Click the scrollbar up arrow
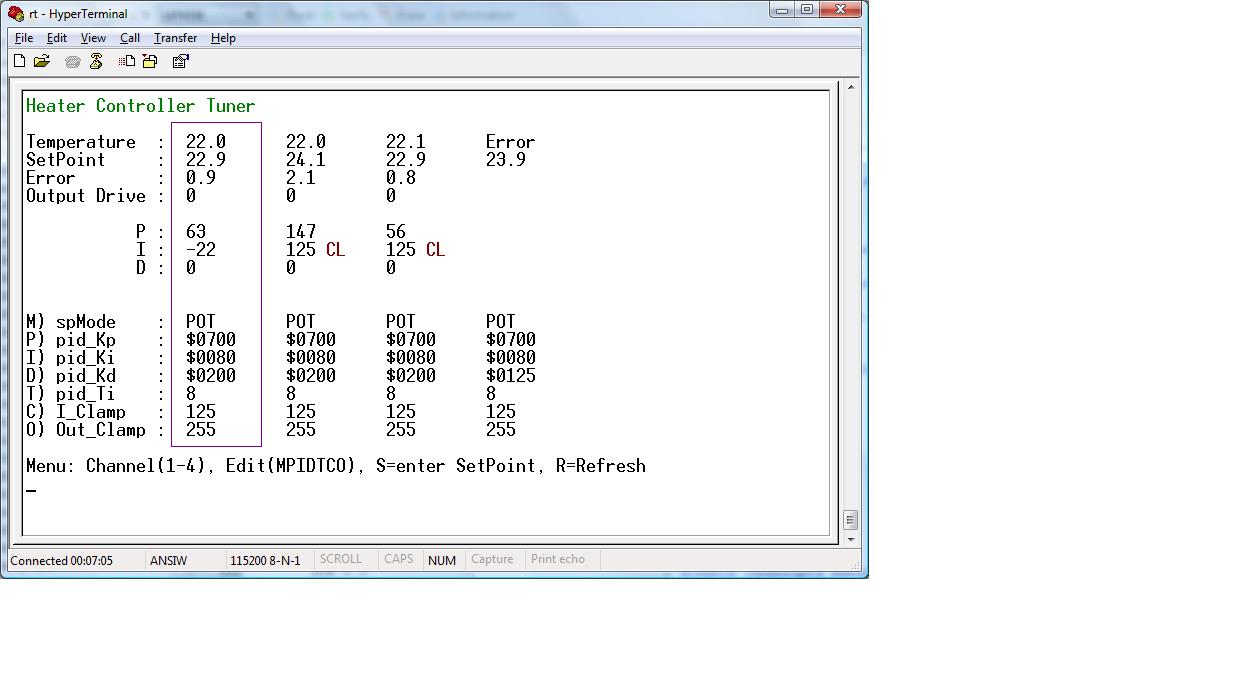1250x679 pixels. click(850, 88)
